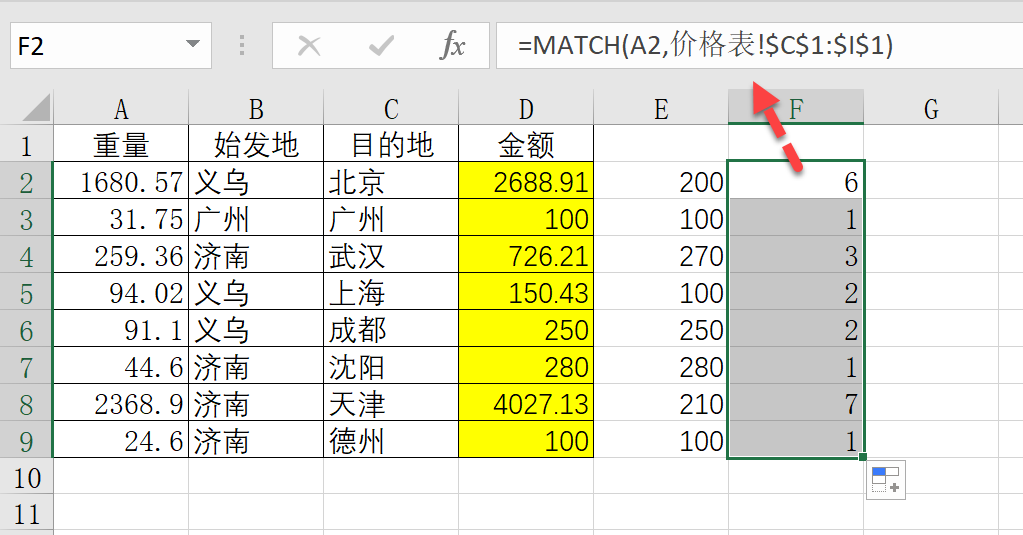Image resolution: width=1023 pixels, height=535 pixels.
Task: Select column B header
Action: pos(256,108)
